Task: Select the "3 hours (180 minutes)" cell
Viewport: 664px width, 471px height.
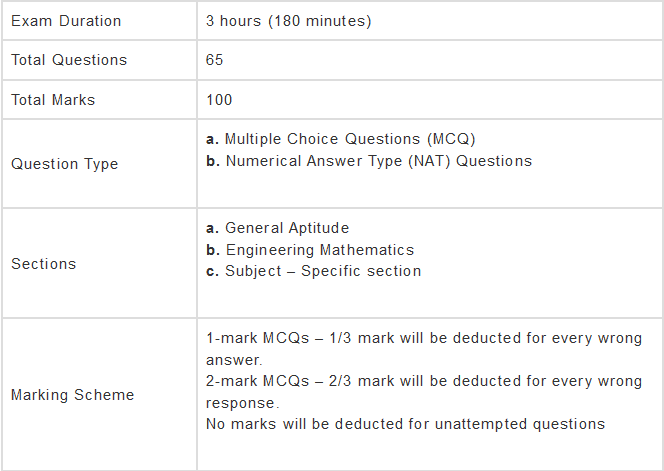Action: pyautogui.click(x=288, y=21)
